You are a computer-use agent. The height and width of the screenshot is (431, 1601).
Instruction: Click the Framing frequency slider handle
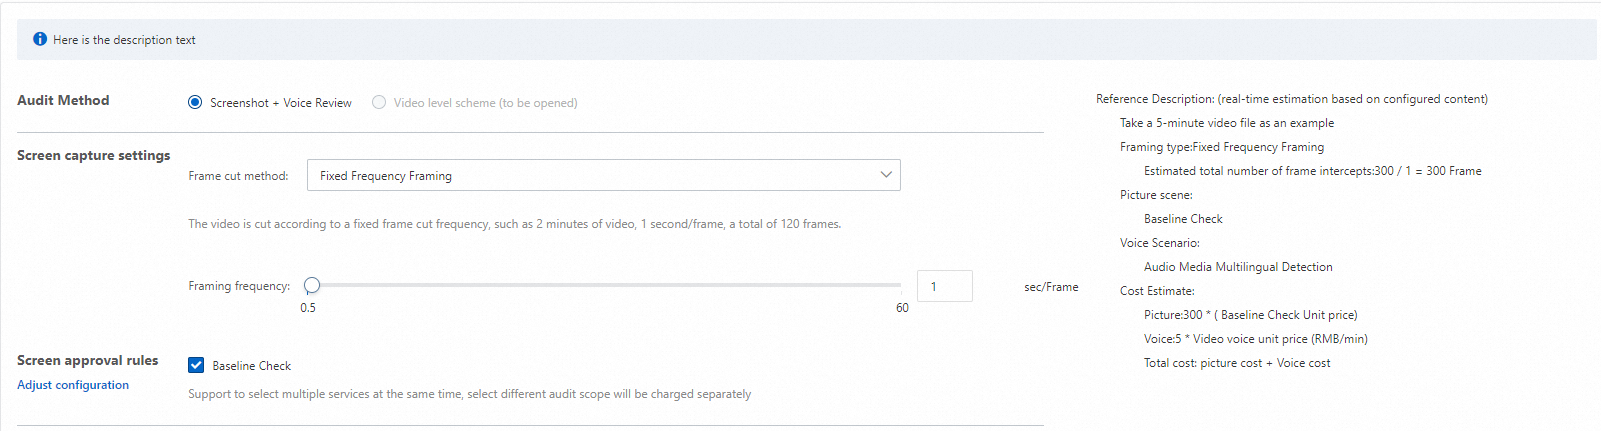pyautogui.click(x=312, y=285)
